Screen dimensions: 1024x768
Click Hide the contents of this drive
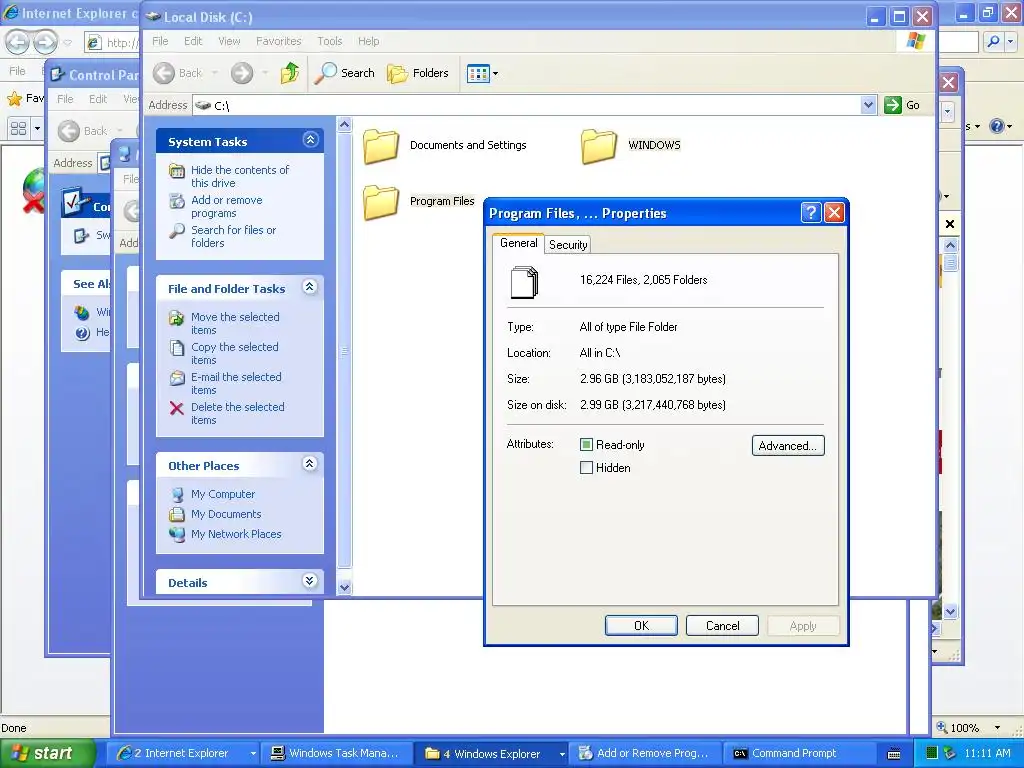point(240,176)
